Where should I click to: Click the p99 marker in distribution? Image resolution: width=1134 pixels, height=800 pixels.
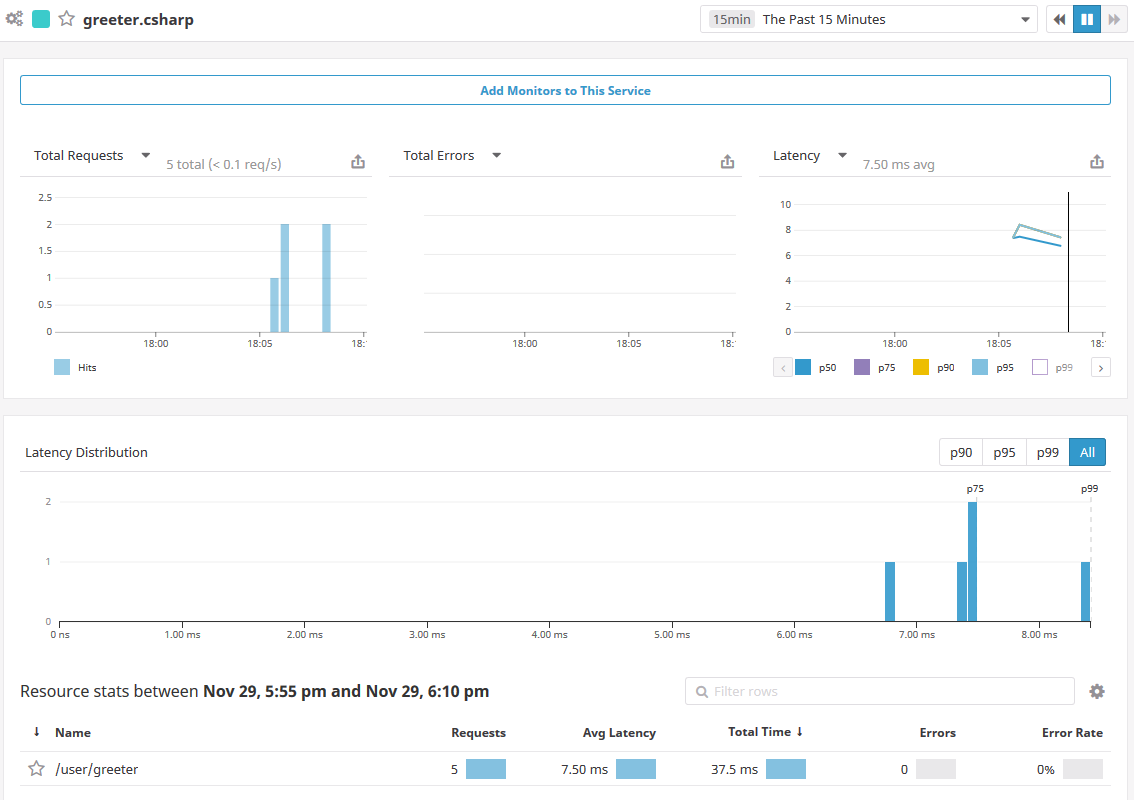[1089, 489]
